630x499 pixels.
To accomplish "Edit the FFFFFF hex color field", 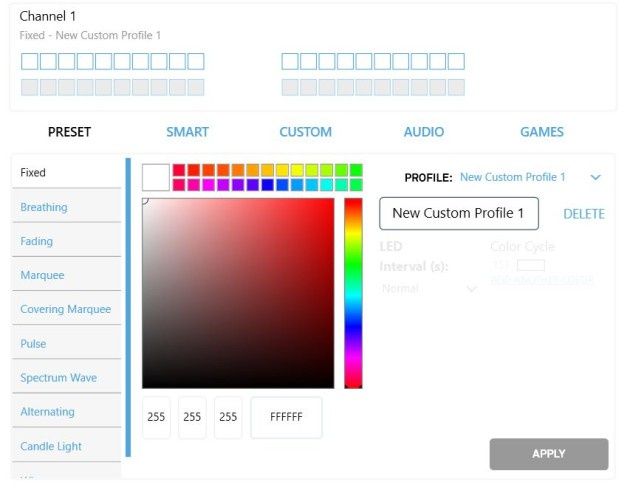I will (x=286, y=417).
